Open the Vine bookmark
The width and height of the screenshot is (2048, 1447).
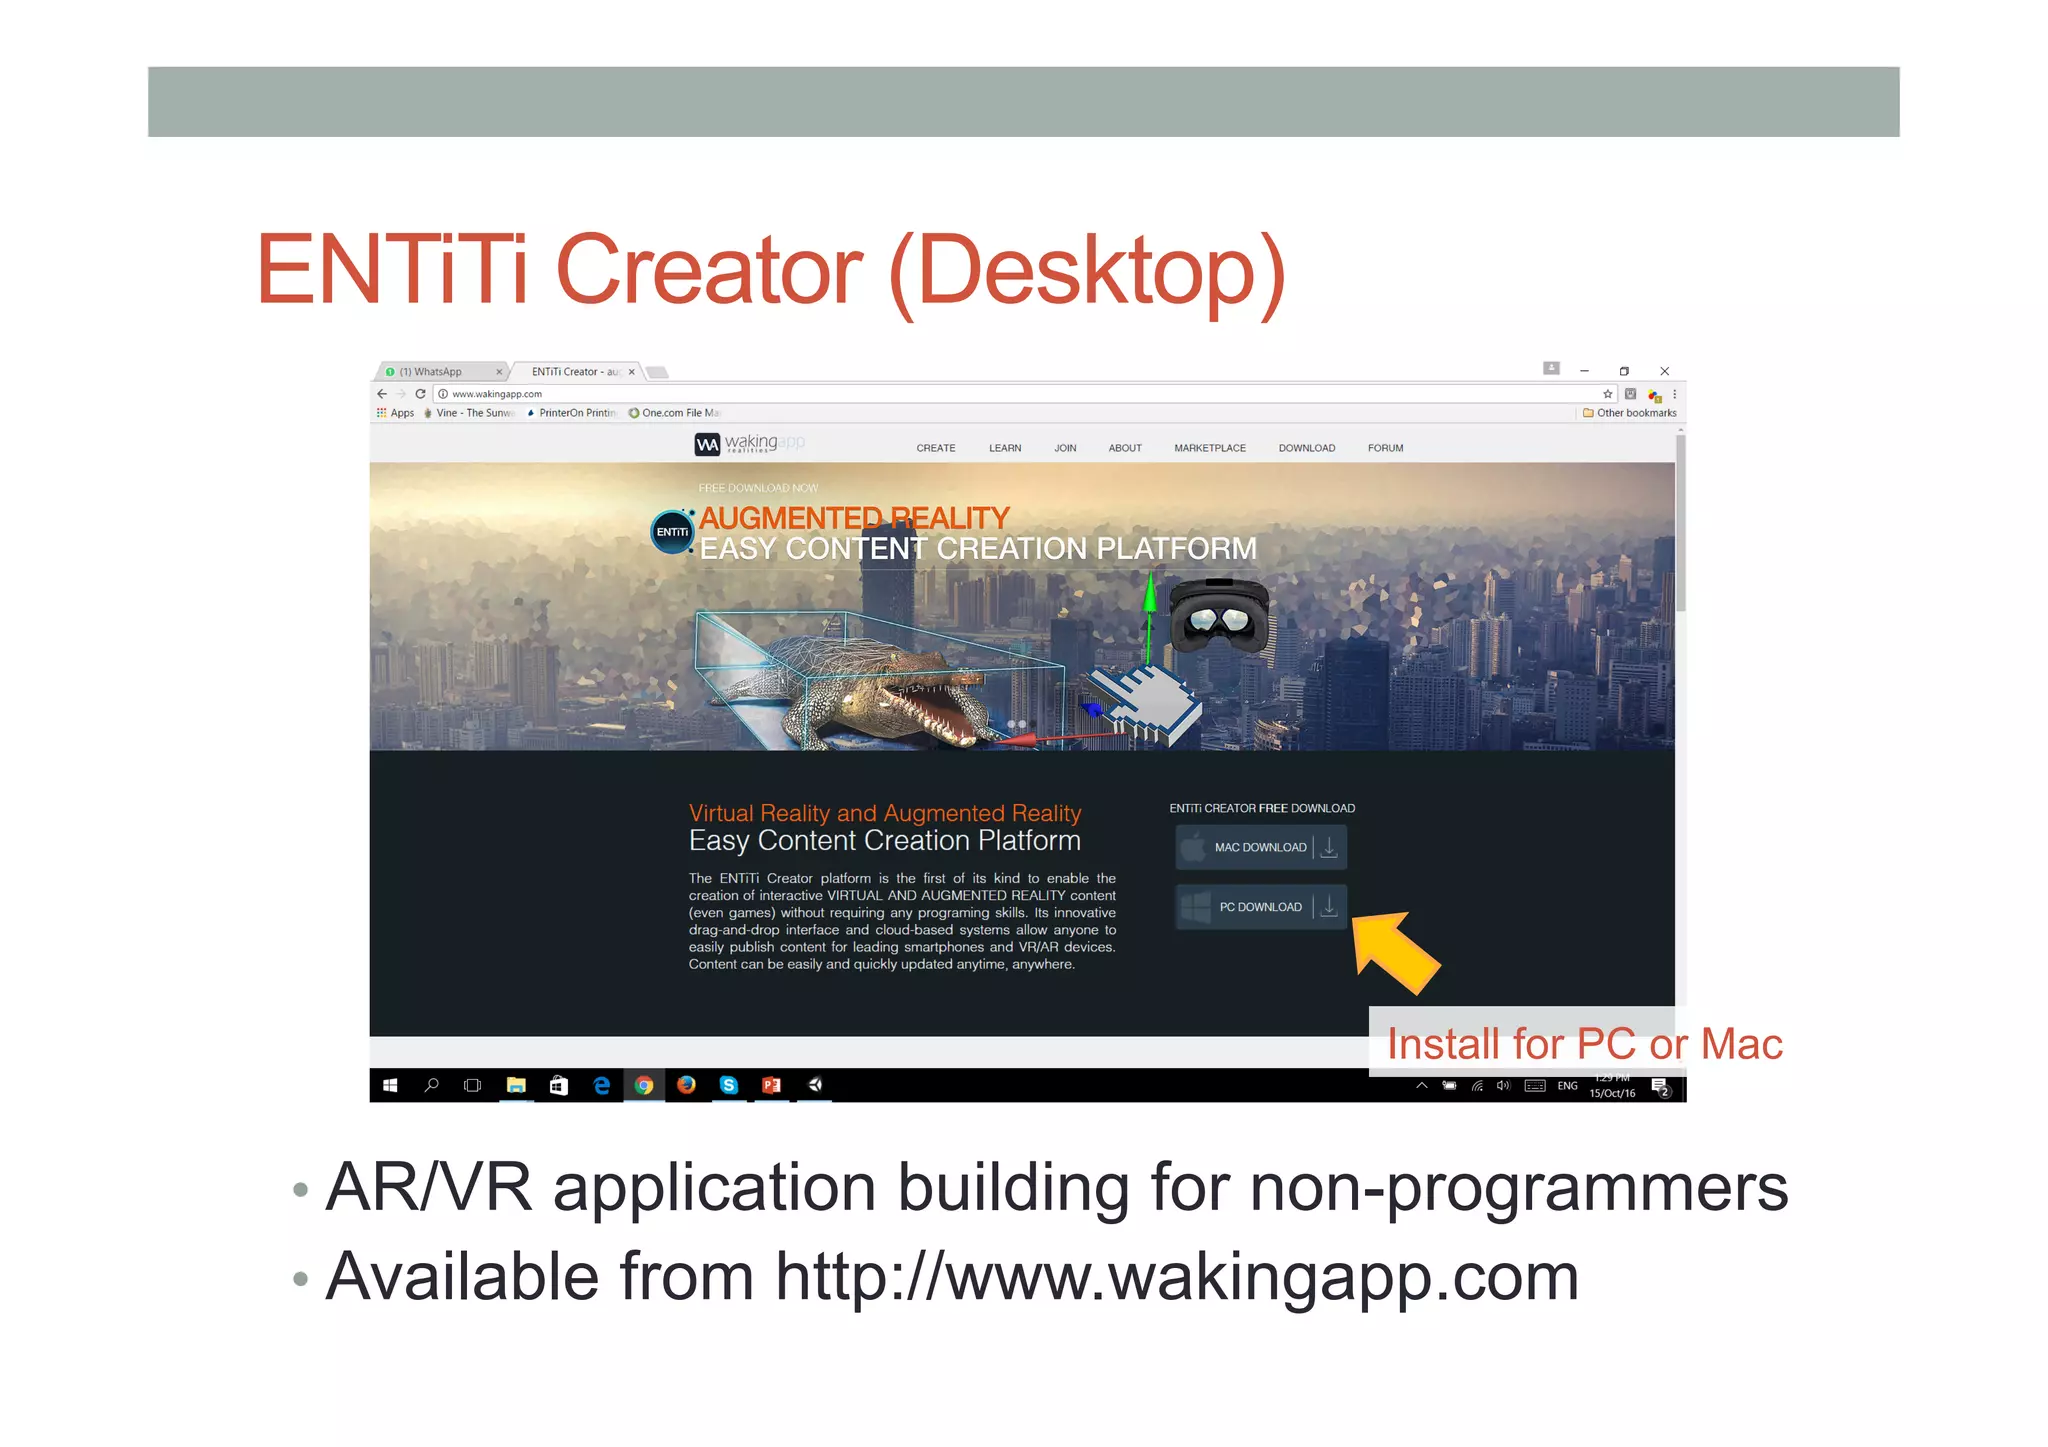click(468, 413)
